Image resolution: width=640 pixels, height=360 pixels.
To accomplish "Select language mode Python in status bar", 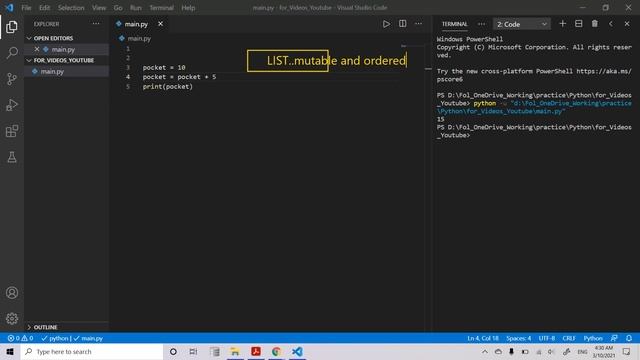I will tap(593, 338).
